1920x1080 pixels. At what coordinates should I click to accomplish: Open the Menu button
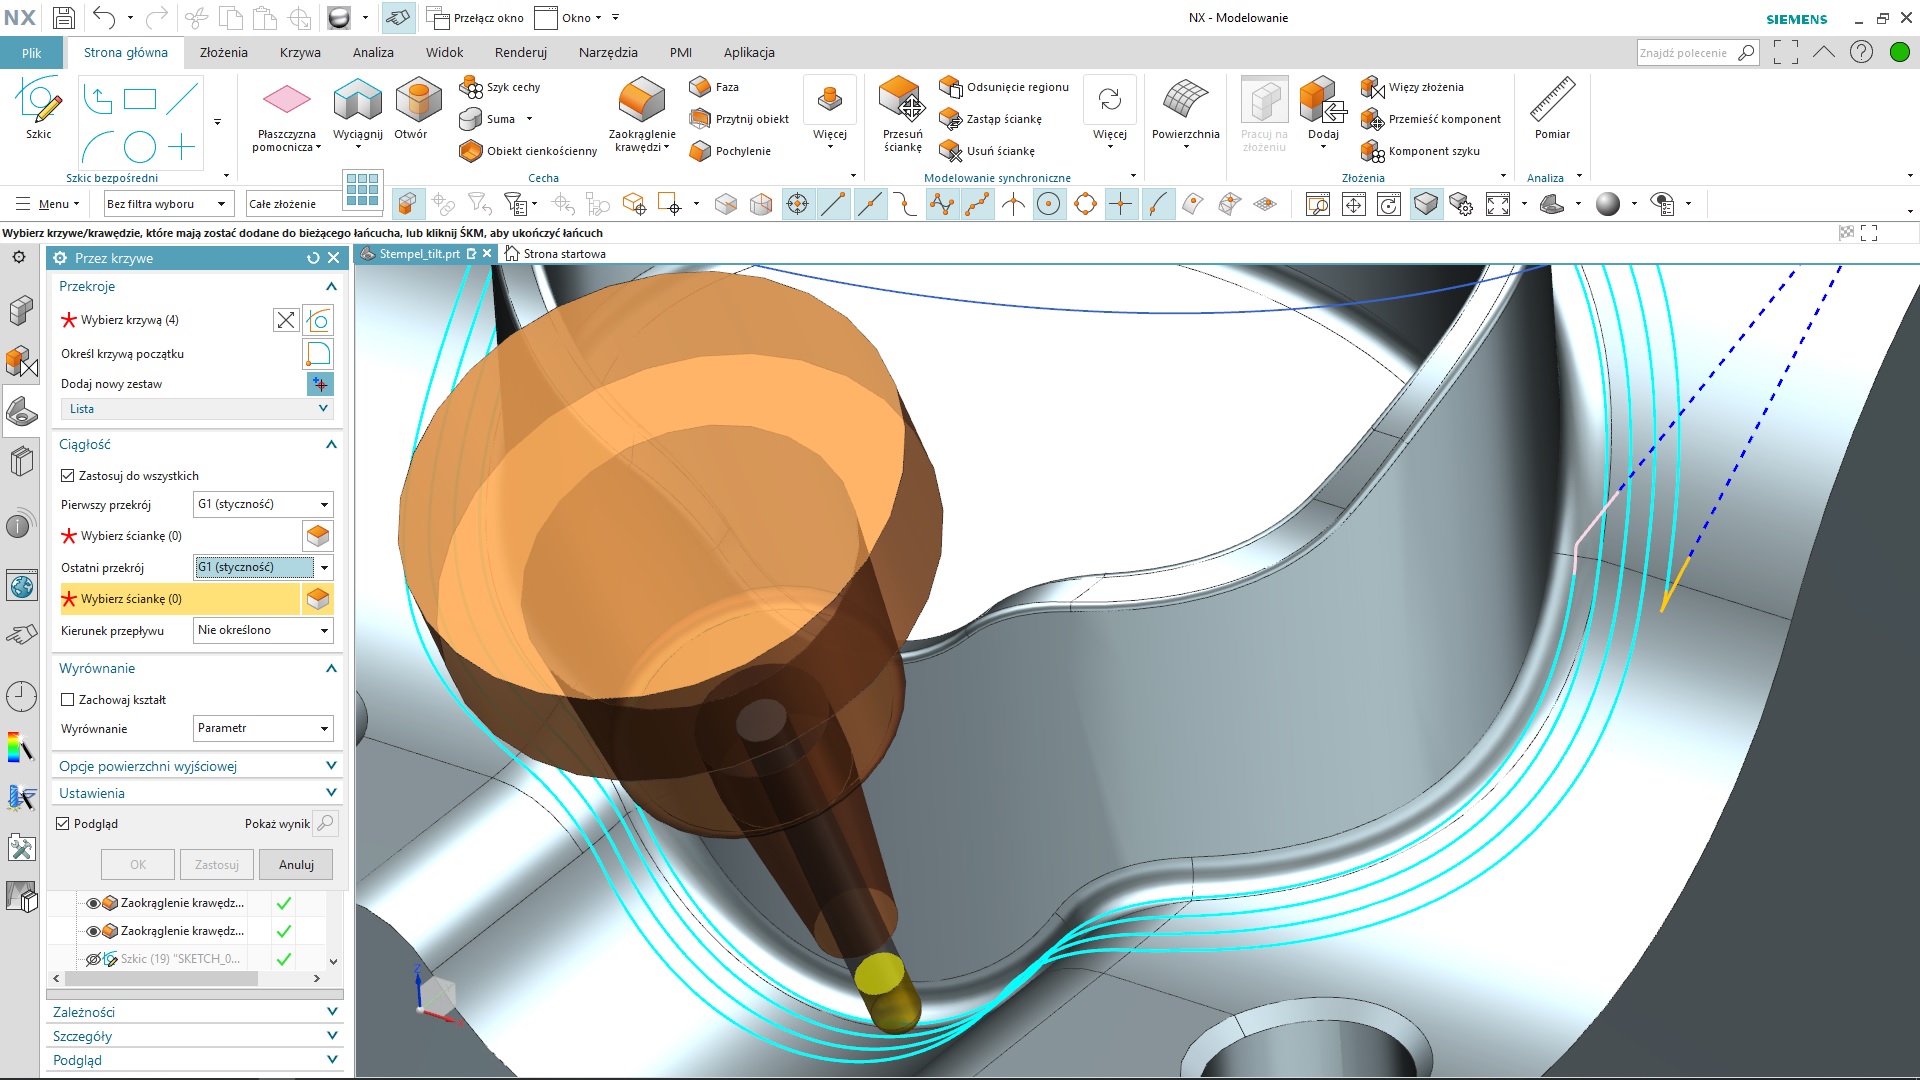click(48, 204)
